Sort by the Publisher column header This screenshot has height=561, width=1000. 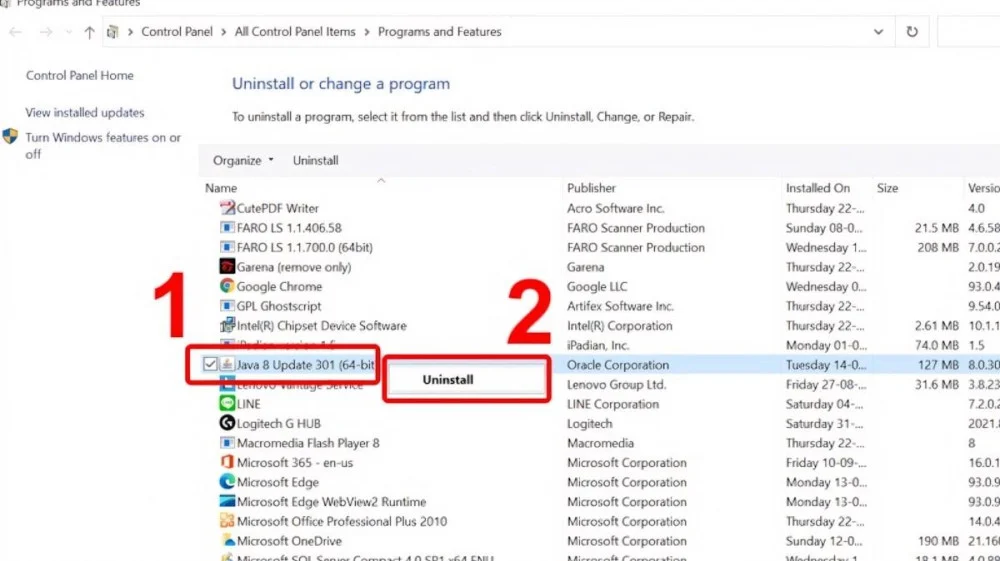[x=591, y=188]
